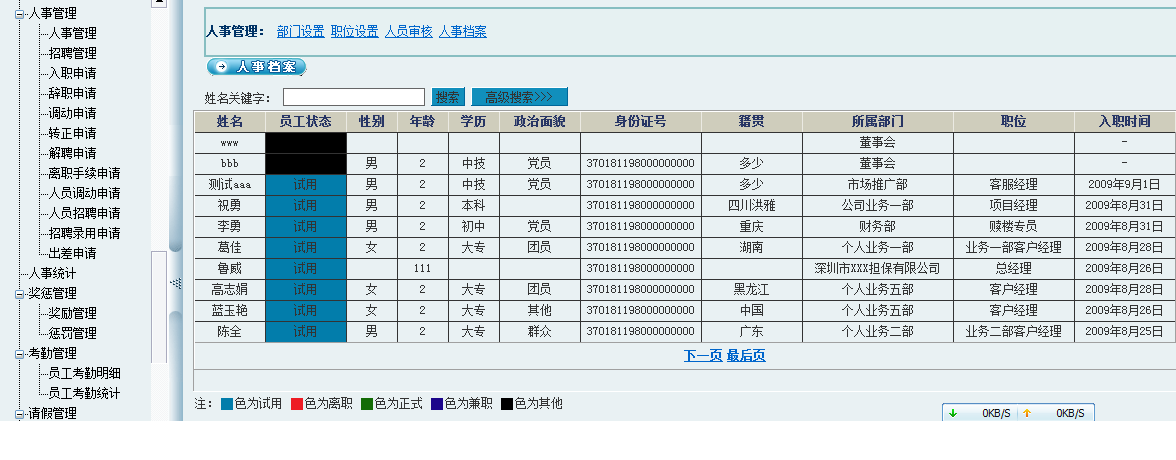Click the 业务二部客户经理 position cell
The image size is (1176, 460).
(1013, 331)
